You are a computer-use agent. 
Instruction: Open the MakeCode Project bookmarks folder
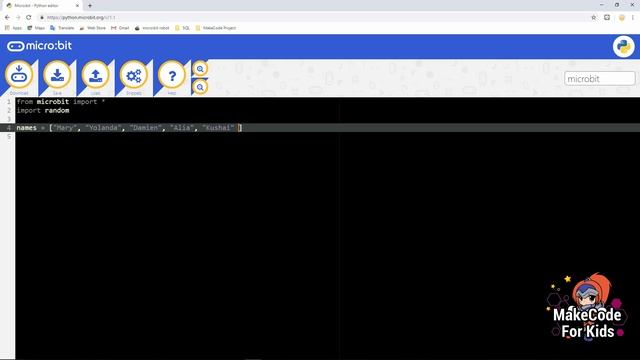click(216, 28)
